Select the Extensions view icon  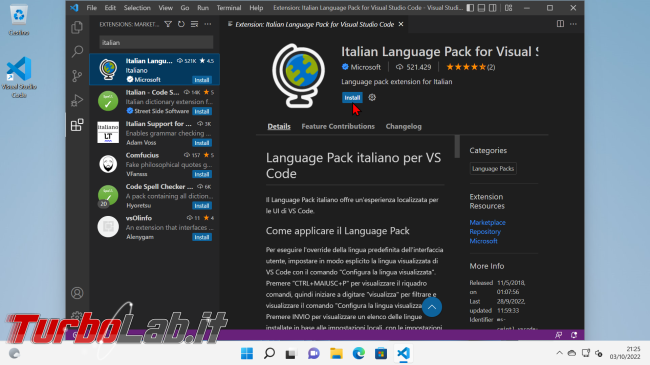(77, 125)
